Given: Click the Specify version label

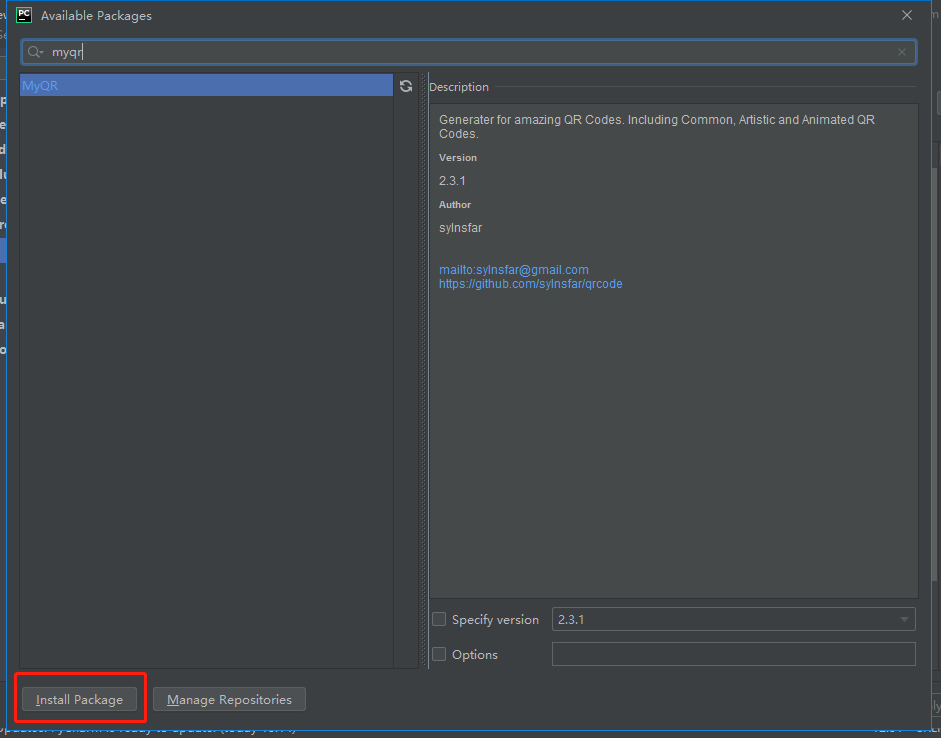Looking at the screenshot, I should (495, 620).
